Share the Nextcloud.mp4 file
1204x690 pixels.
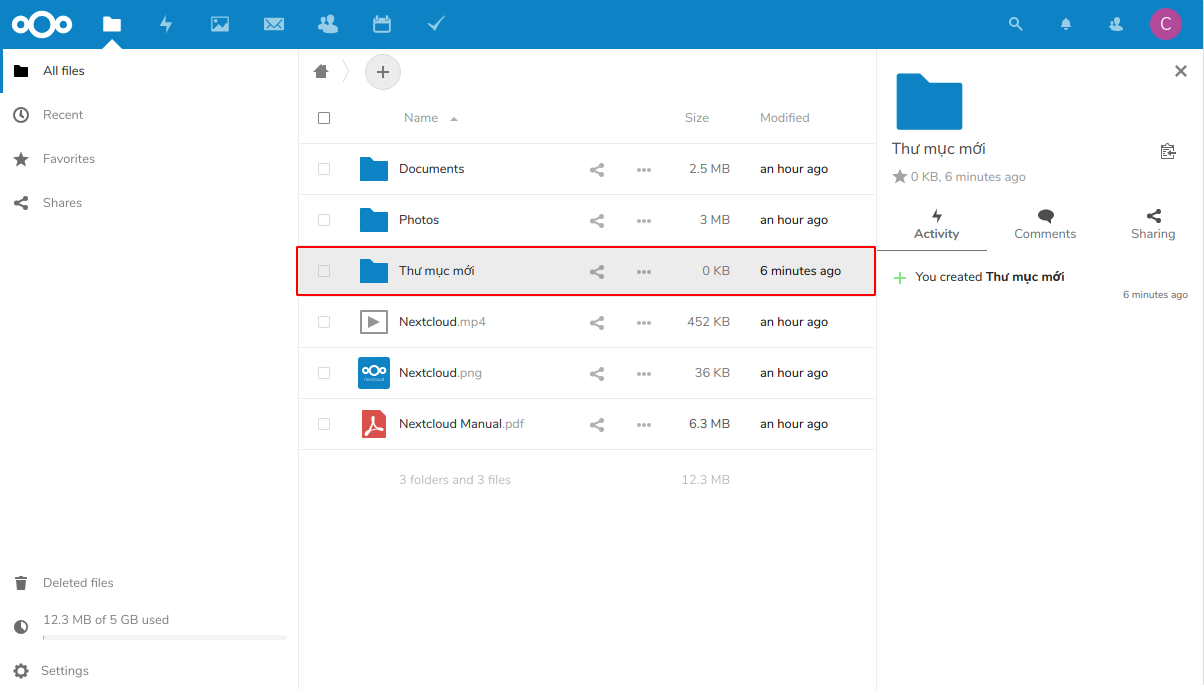point(597,323)
